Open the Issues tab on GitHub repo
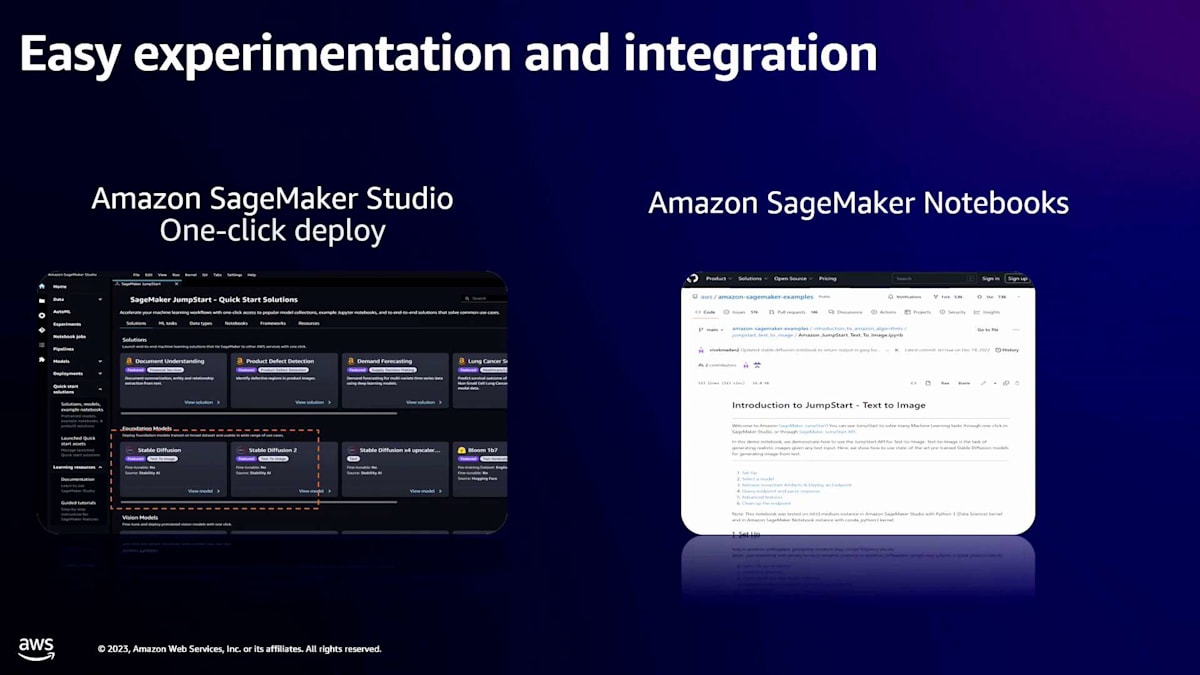Viewport: 1200px width, 675px height. coord(741,312)
